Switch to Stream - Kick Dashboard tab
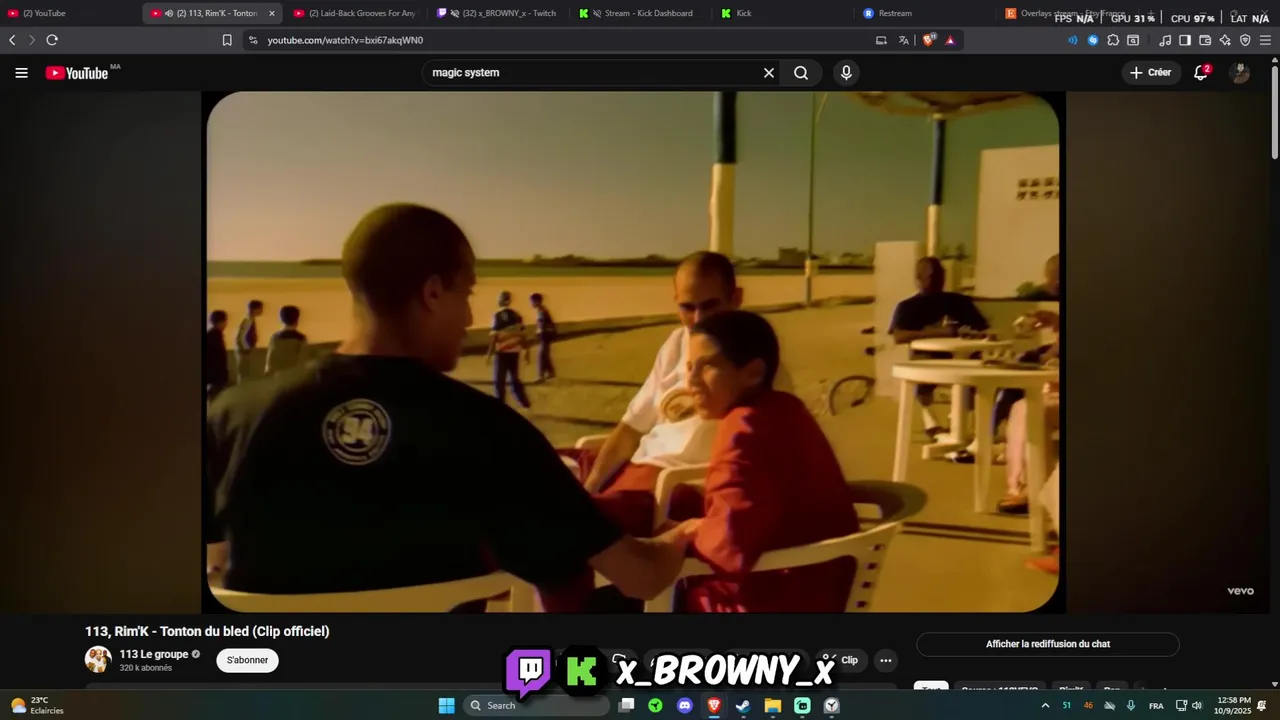1280x720 pixels. point(640,13)
